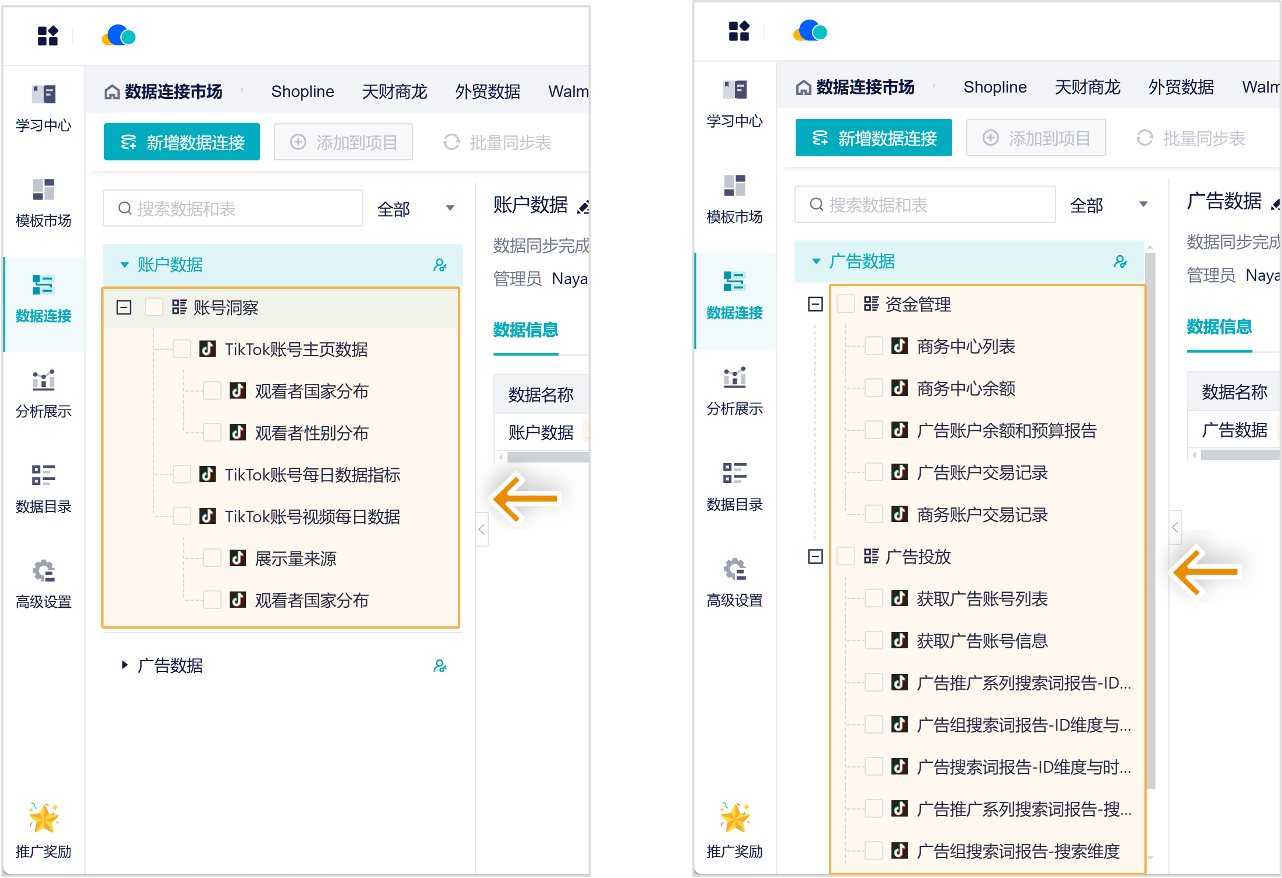Open 学习中心 in the left window sidebar

pos(43,108)
